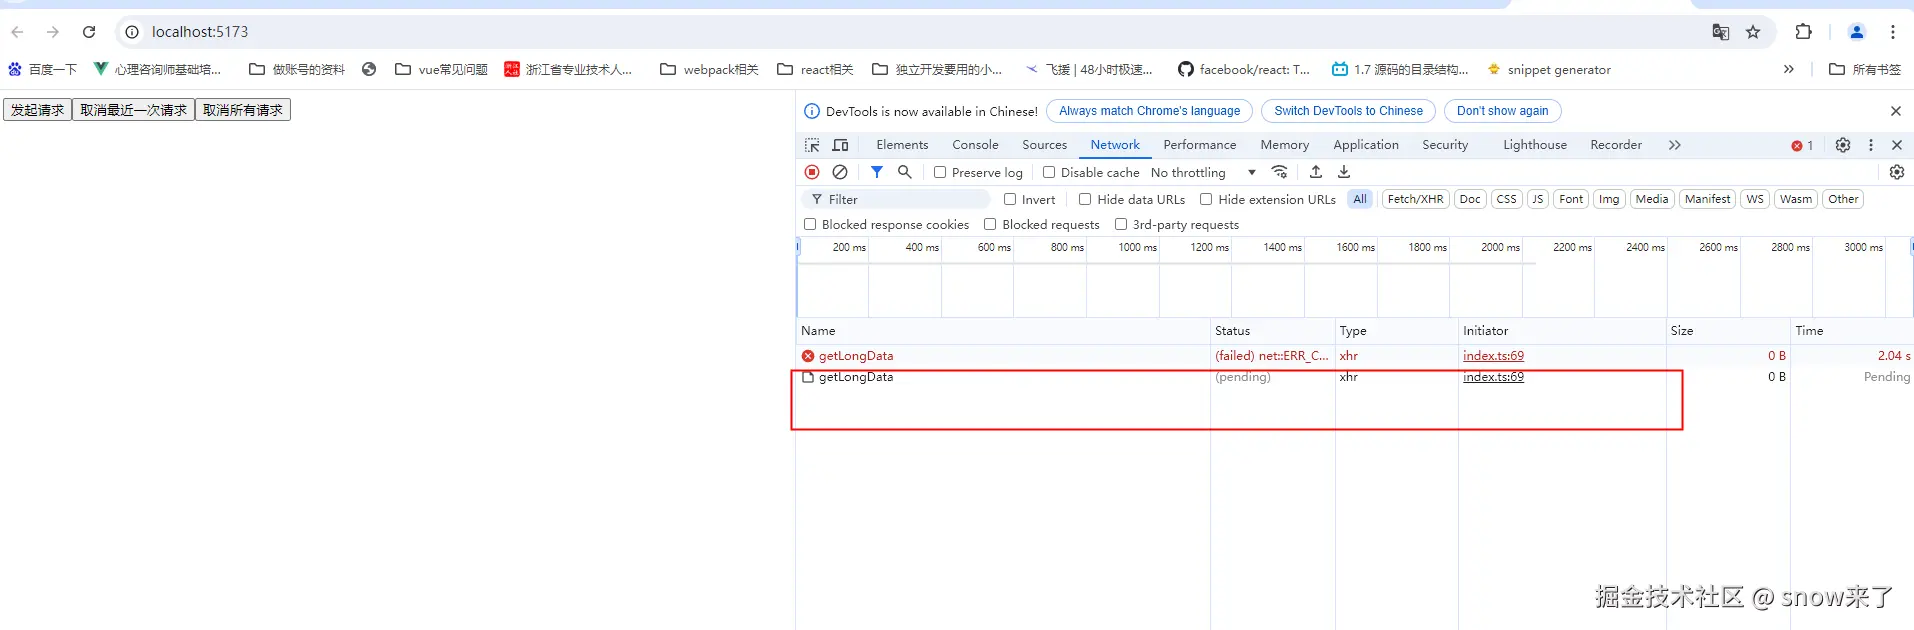Enable Disable cache checkbox
The width and height of the screenshot is (1914, 630).
[1049, 172]
